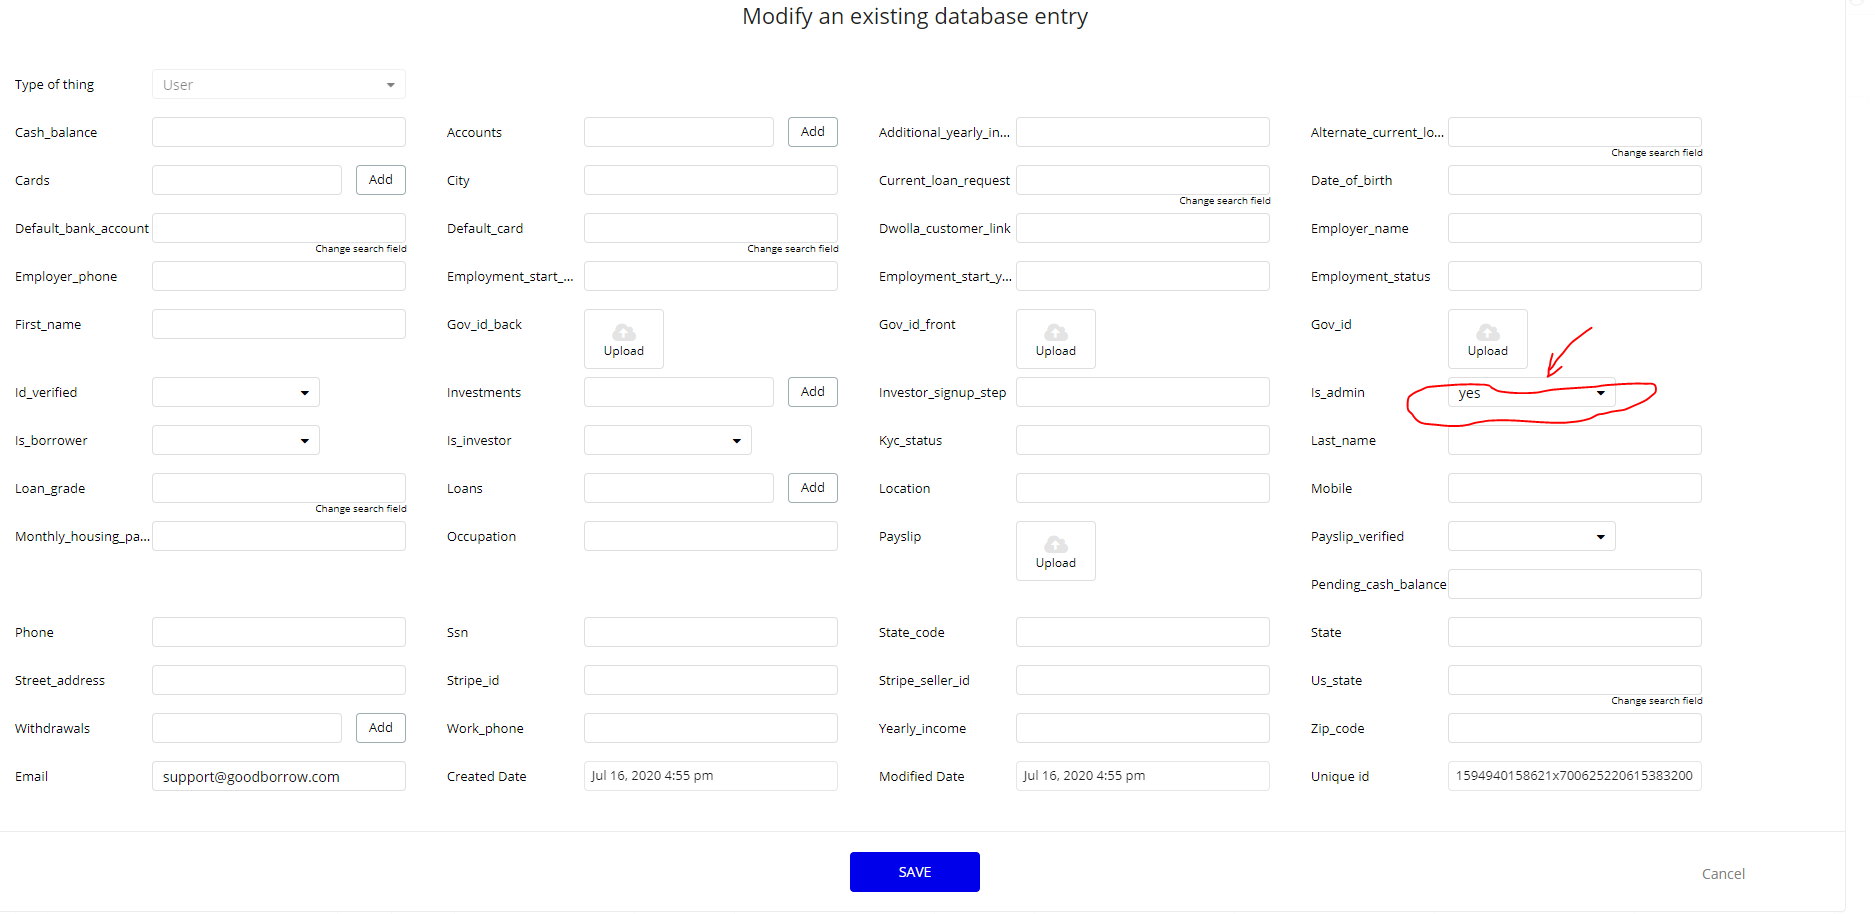Upload a Payslip document
This screenshot has height=914, width=1875.
1055,551
